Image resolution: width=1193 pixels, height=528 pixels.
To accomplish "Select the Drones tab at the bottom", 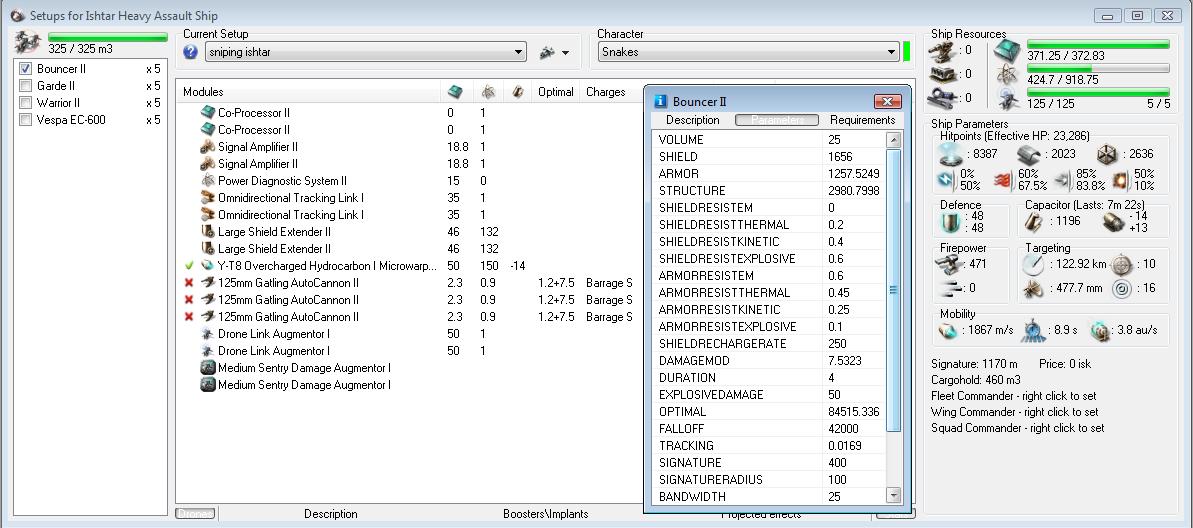I will point(195,514).
